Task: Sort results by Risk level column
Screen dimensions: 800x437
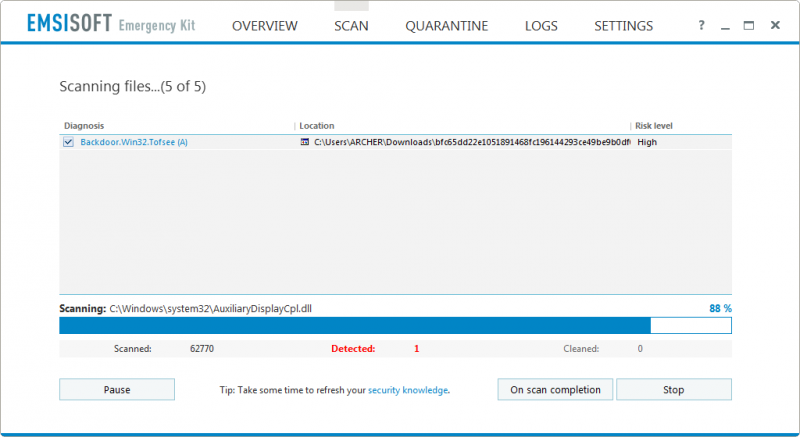Action: (x=654, y=126)
